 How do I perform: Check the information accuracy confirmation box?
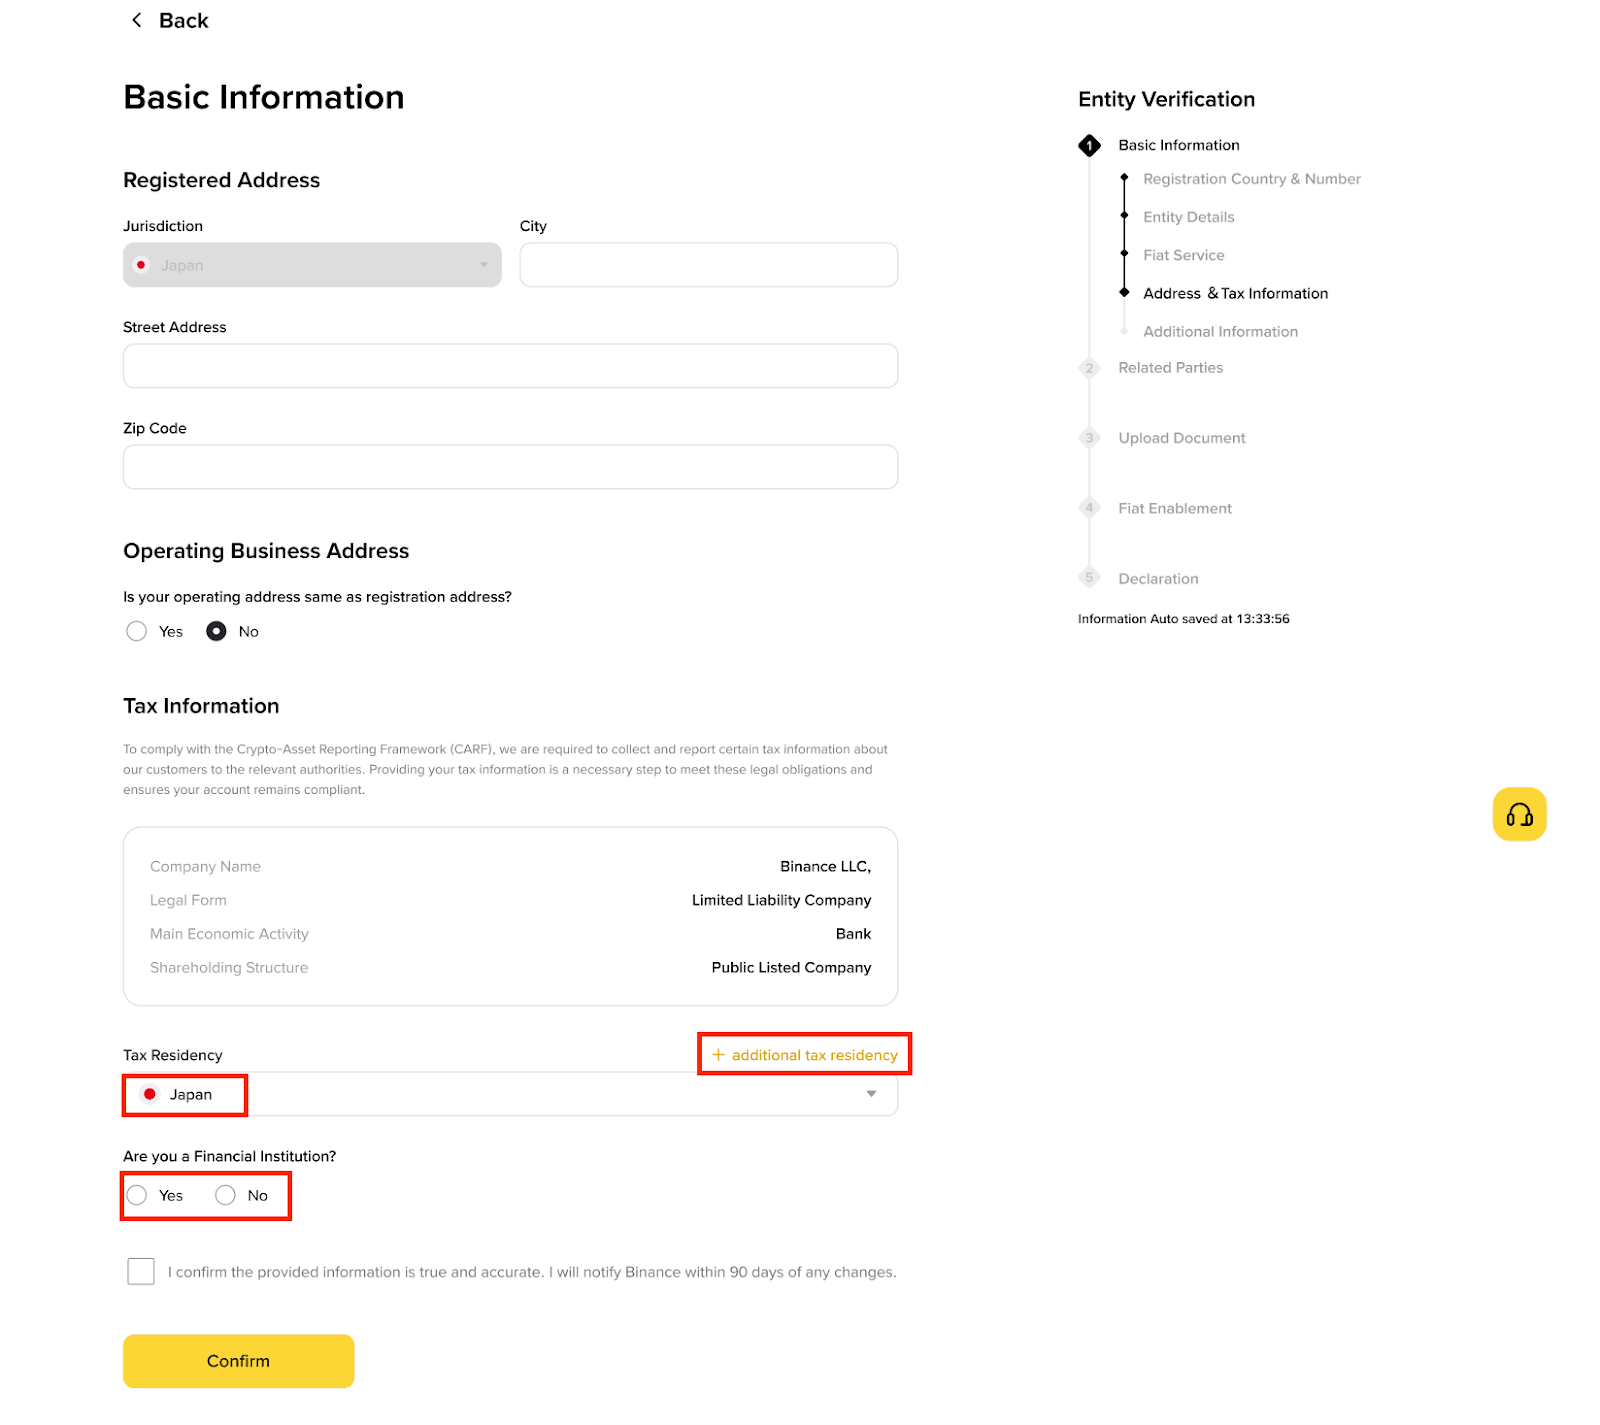coord(141,1271)
